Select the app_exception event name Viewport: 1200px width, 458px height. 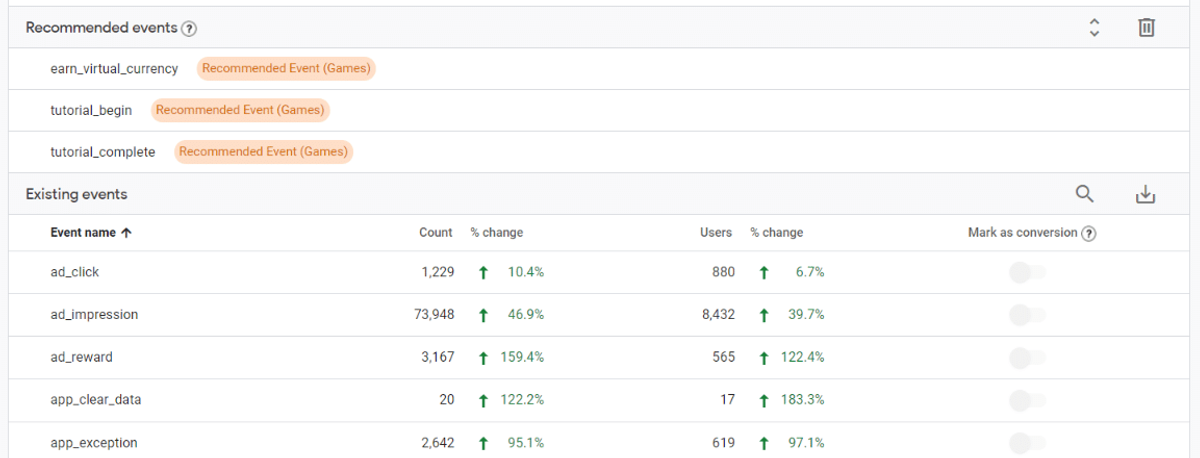click(94, 442)
